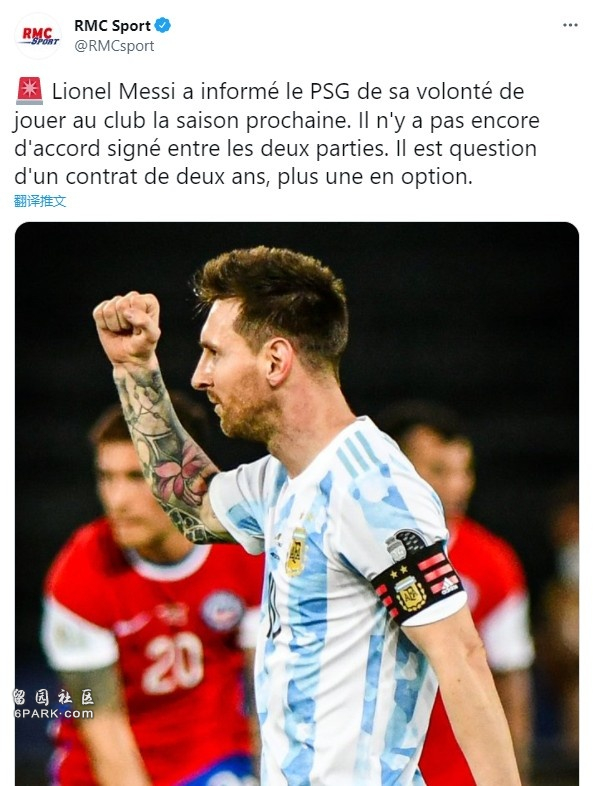Image resolution: width=593 pixels, height=786 pixels.
Task: Open the three-dot more options menu
Action: [x=570, y=25]
